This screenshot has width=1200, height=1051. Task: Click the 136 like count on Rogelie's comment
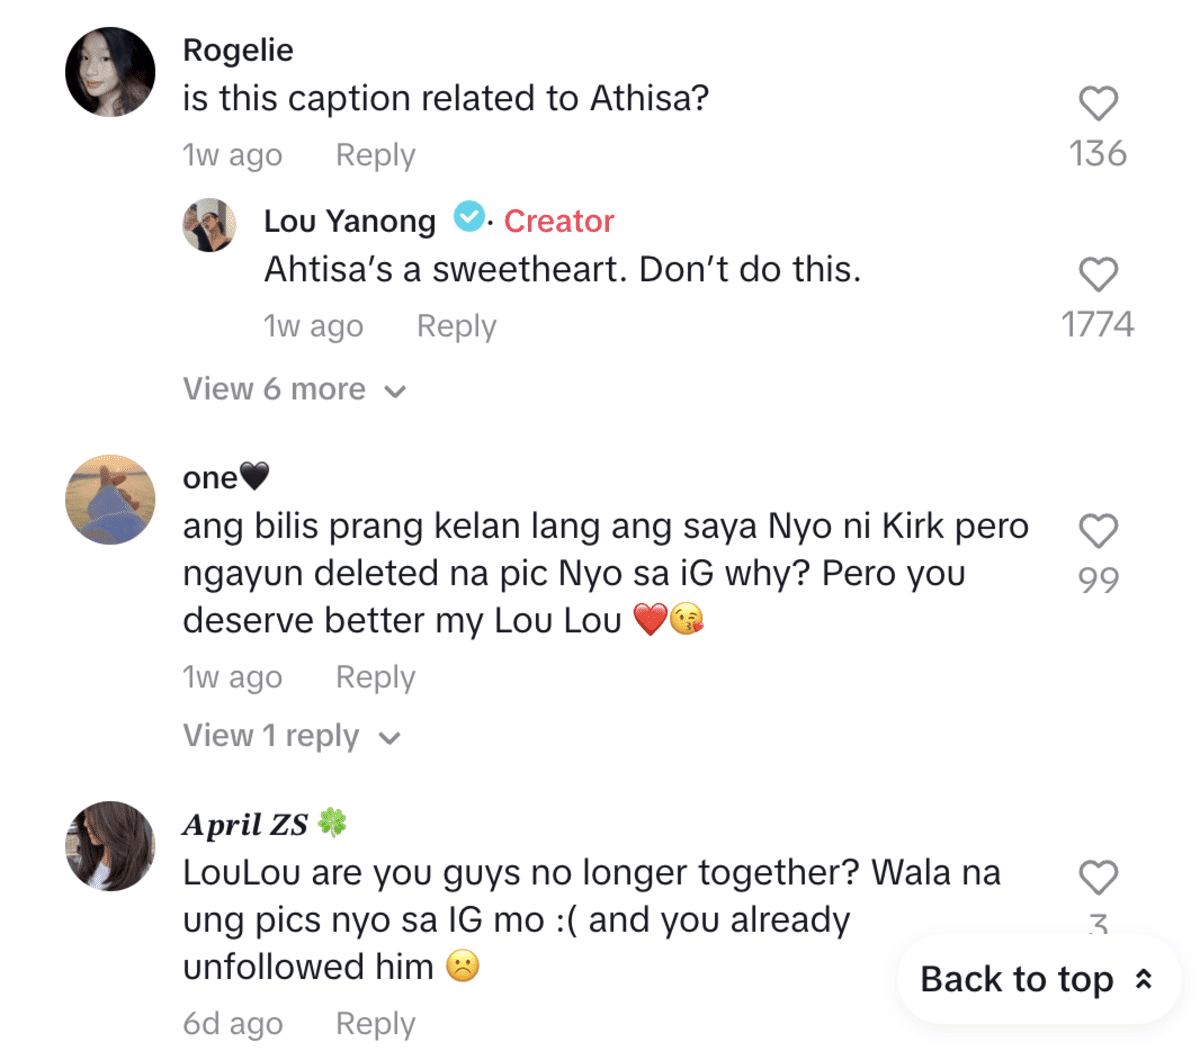click(x=1100, y=152)
